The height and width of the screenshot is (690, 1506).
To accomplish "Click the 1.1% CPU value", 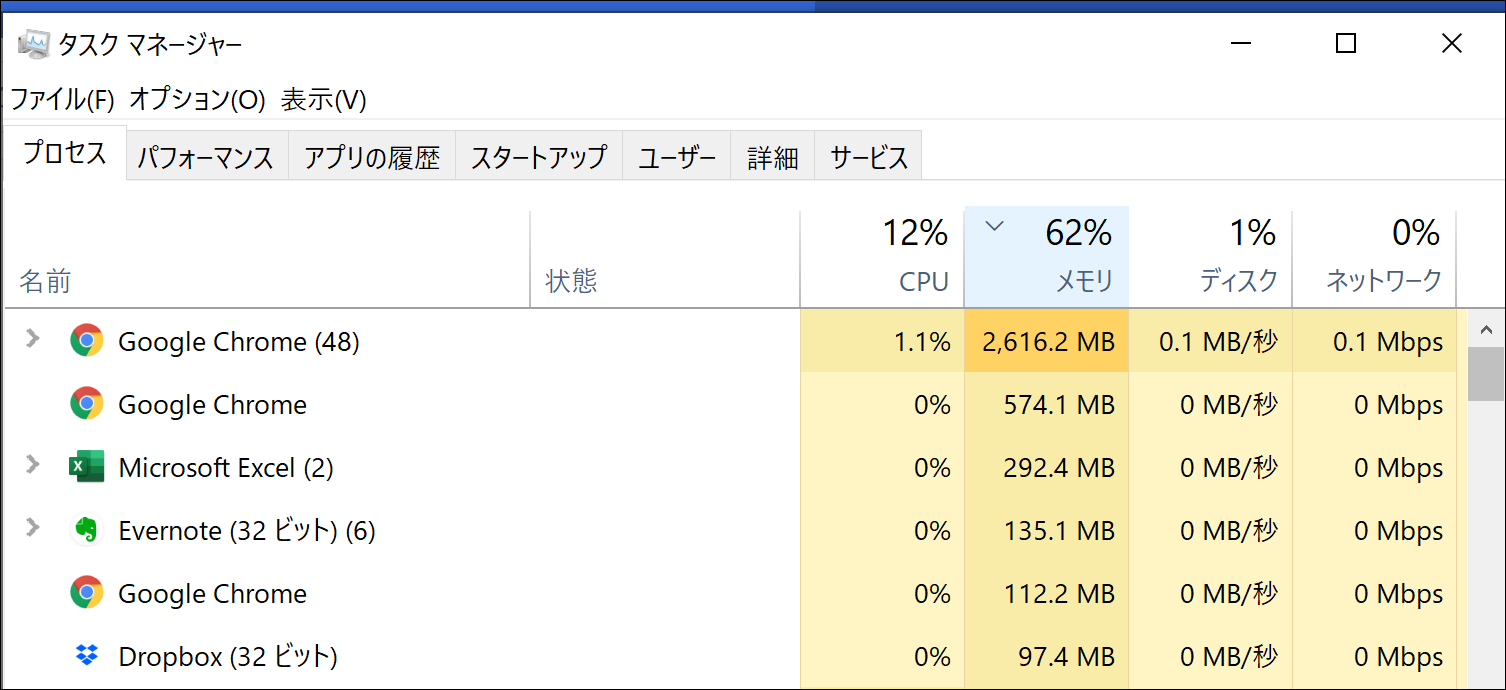I will [922, 342].
